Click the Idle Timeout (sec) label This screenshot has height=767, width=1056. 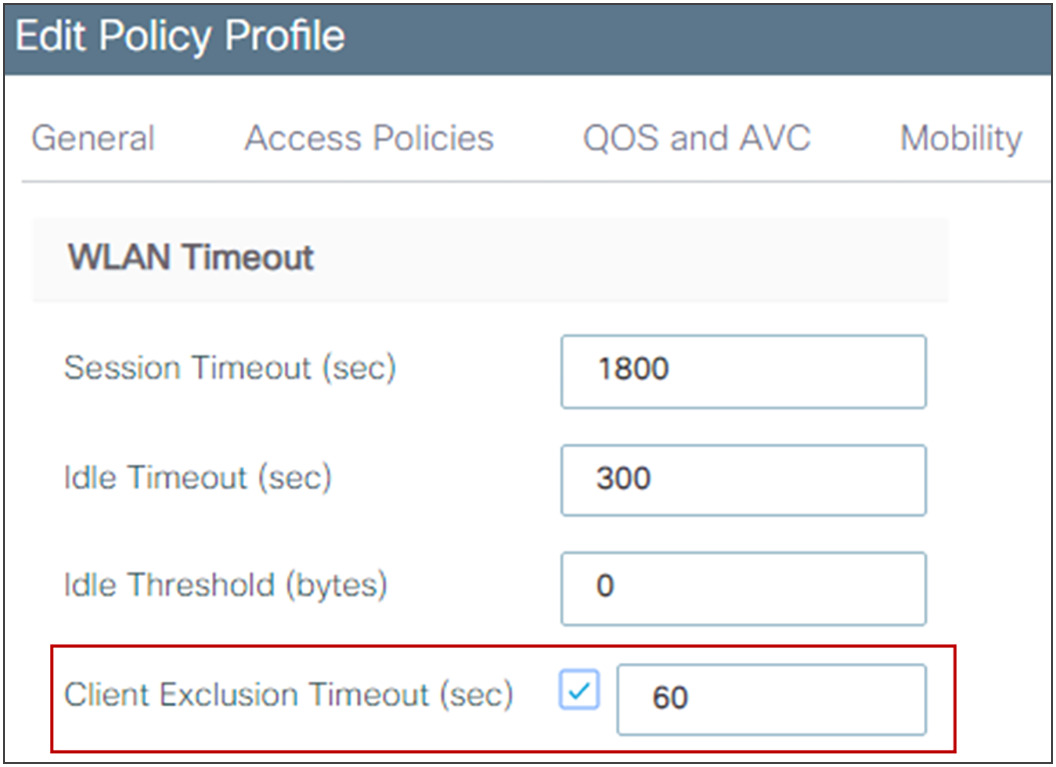coord(197,477)
